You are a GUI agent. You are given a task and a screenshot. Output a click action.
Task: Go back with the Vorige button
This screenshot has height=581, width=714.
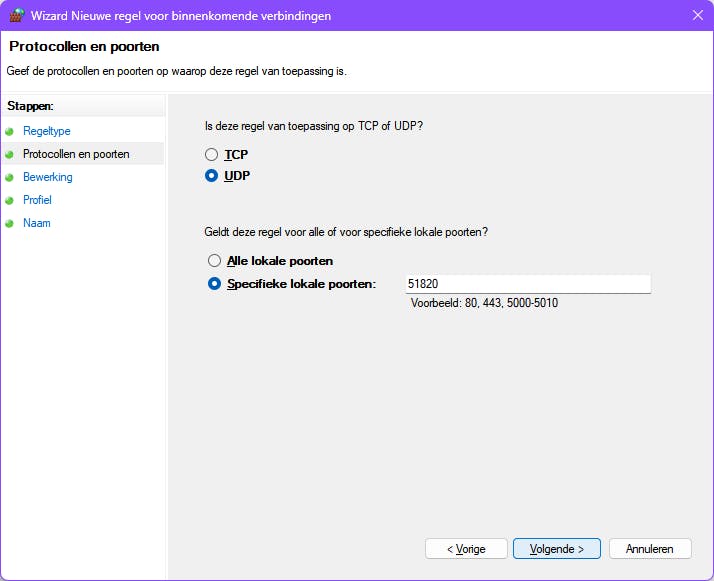(x=466, y=549)
